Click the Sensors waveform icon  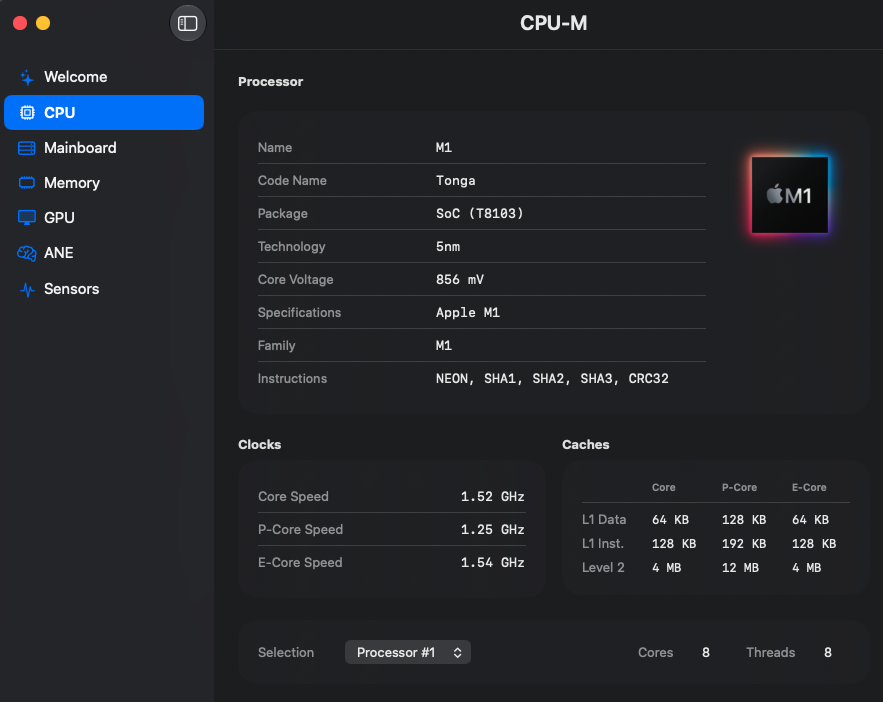[27, 289]
